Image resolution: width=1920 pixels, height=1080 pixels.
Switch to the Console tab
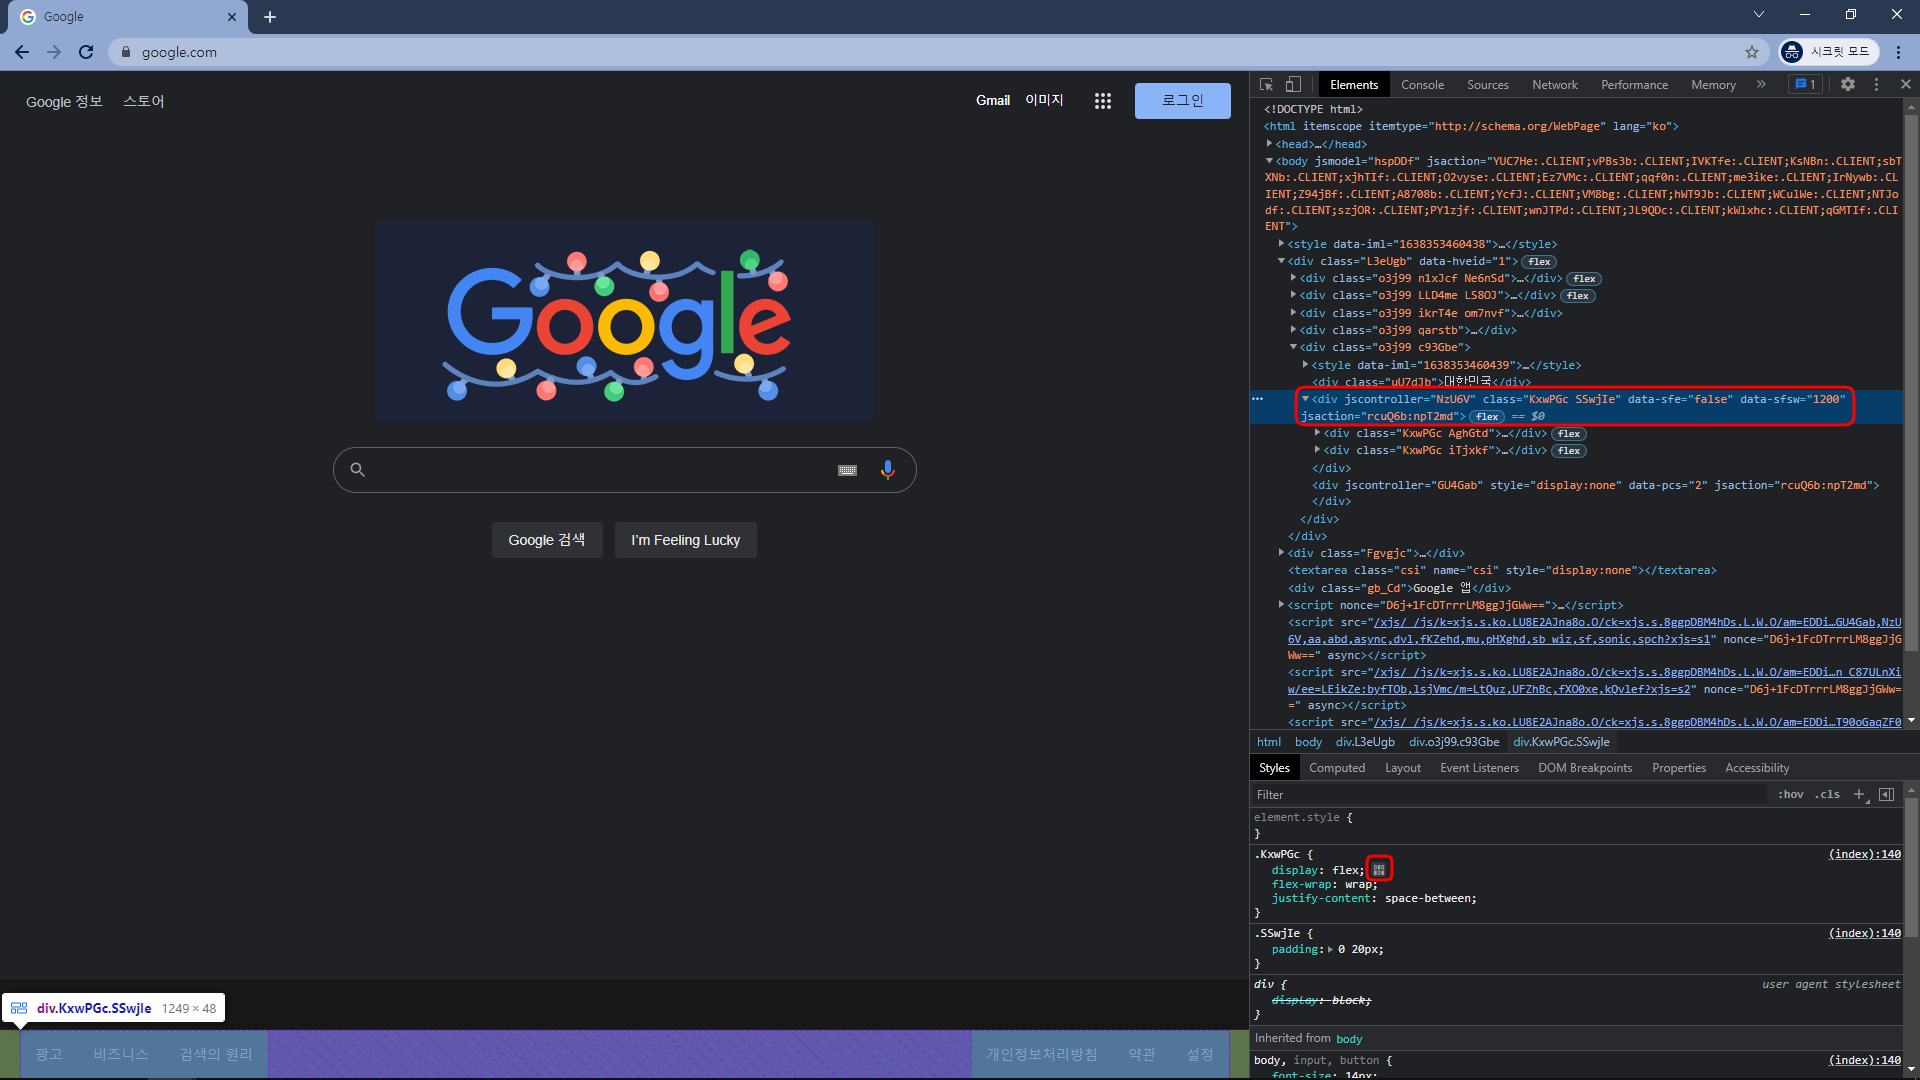(x=1422, y=85)
